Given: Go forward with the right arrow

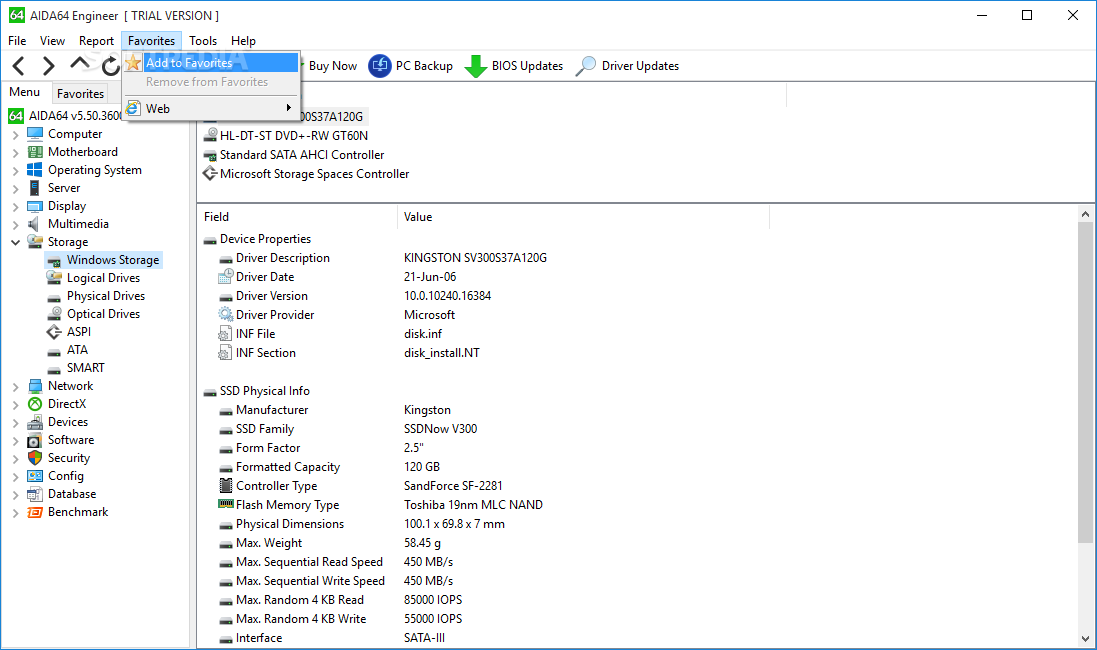Looking at the screenshot, I should (48, 66).
